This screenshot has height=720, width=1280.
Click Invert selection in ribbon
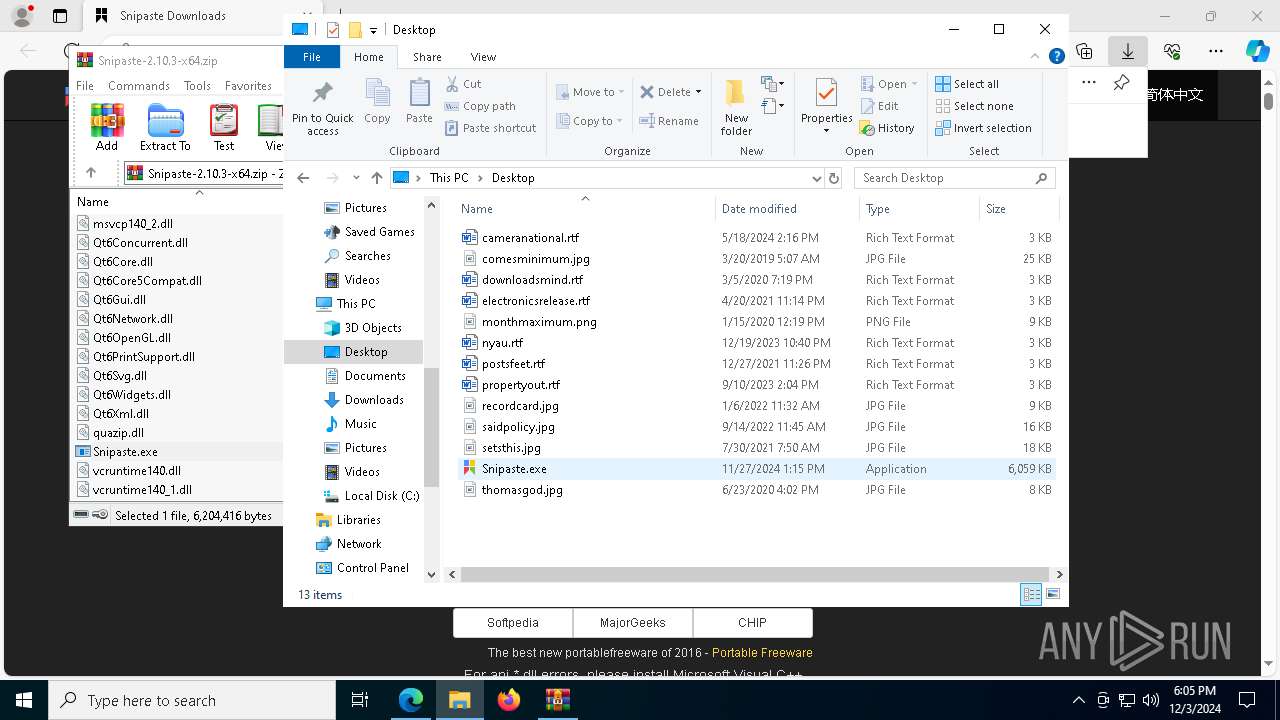coord(983,128)
